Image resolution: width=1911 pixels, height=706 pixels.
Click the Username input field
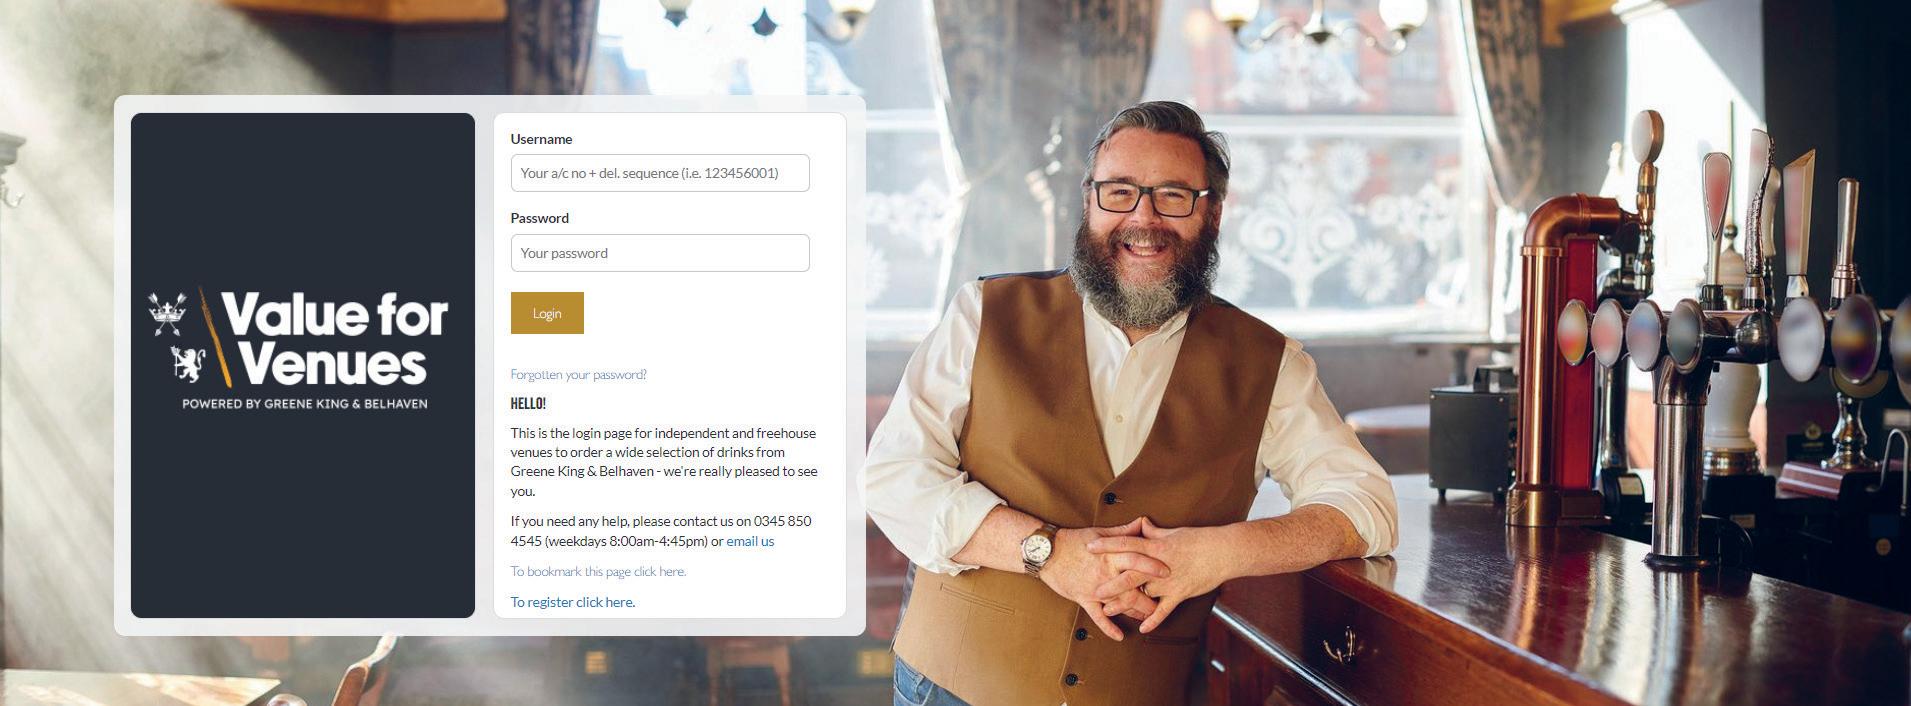pos(660,173)
